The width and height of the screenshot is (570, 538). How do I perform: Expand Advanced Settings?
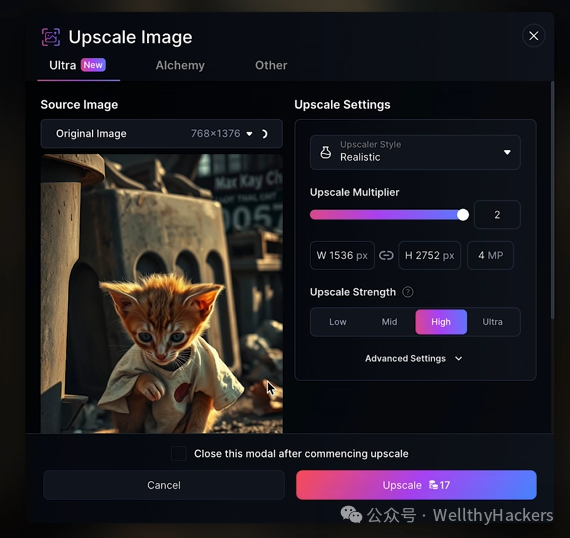[414, 358]
